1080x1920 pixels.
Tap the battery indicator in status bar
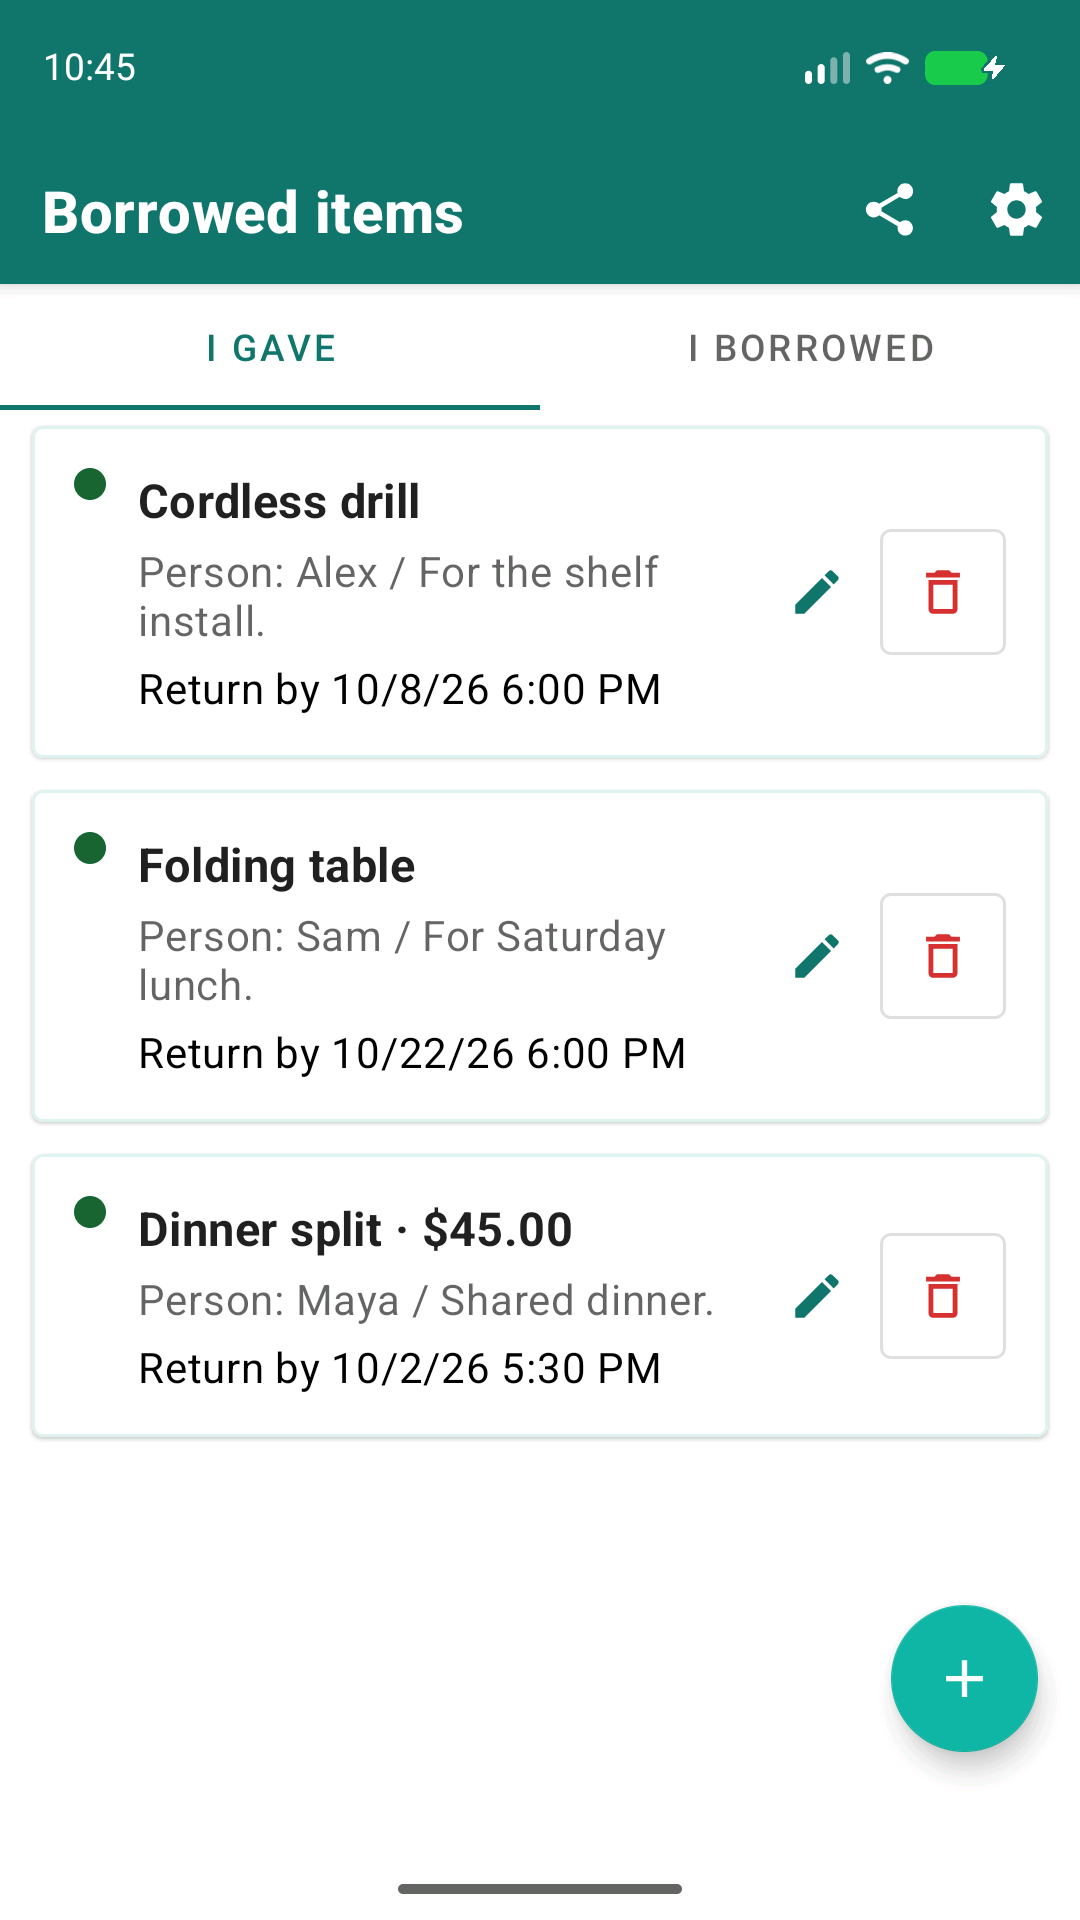click(x=964, y=68)
